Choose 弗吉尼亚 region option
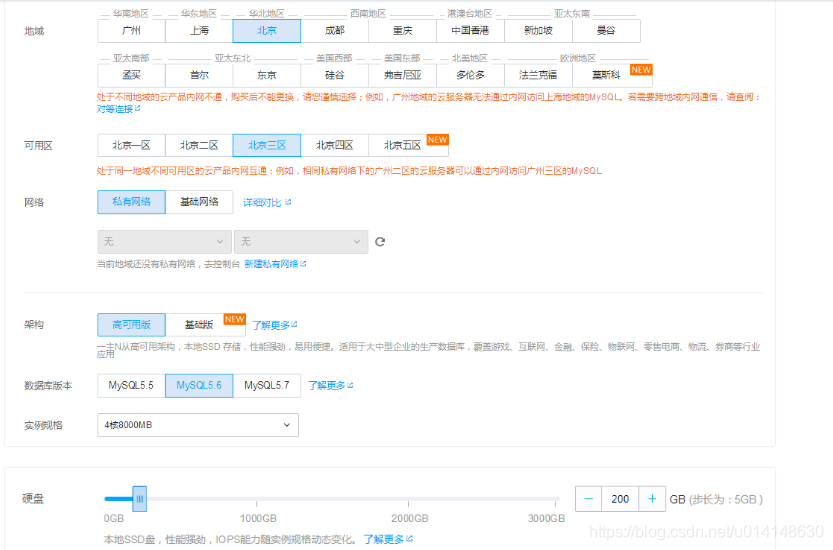This screenshot has height=550, width=833. coord(402,75)
